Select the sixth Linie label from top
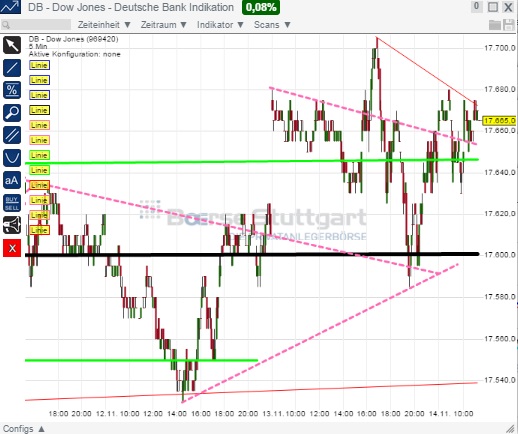The width and height of the screenshot is (518, 434). (x=39, y=140)
